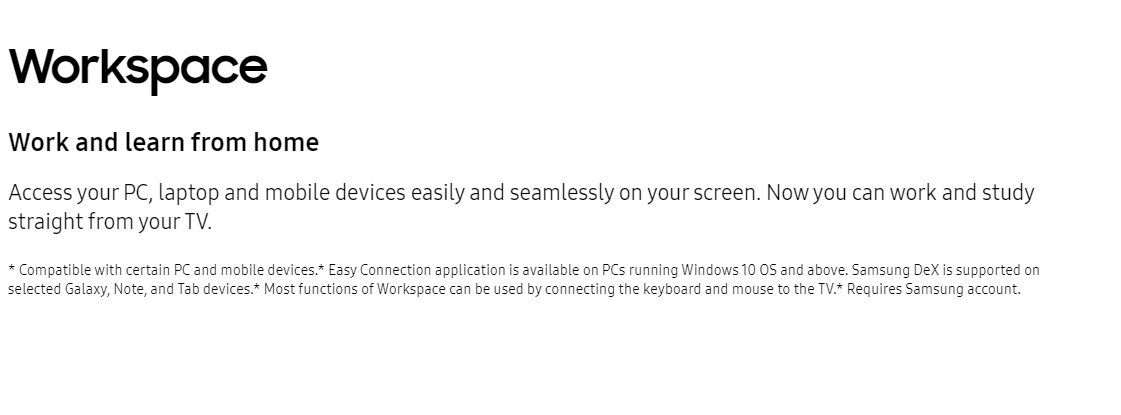
Task: Click the large Workspace heading
Action: 138,67
